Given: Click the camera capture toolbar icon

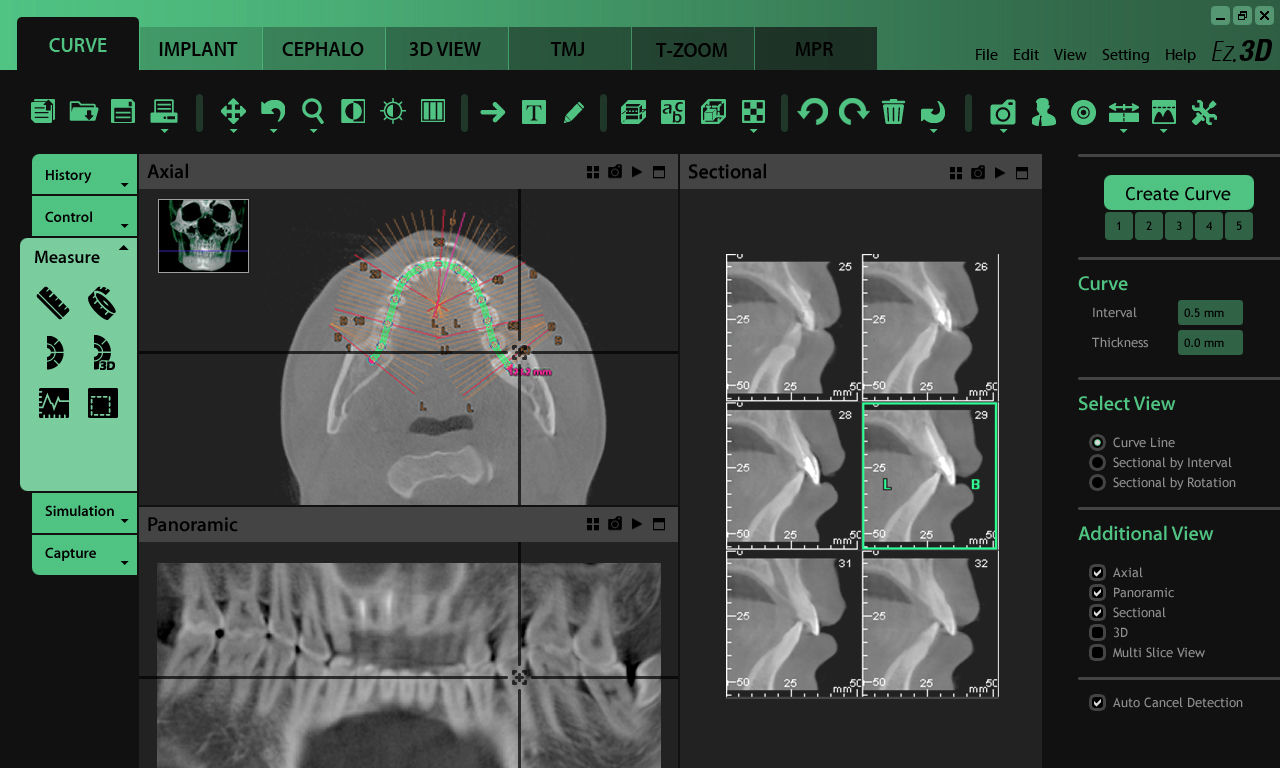Looking at the screenshot, I should 1003,112.
